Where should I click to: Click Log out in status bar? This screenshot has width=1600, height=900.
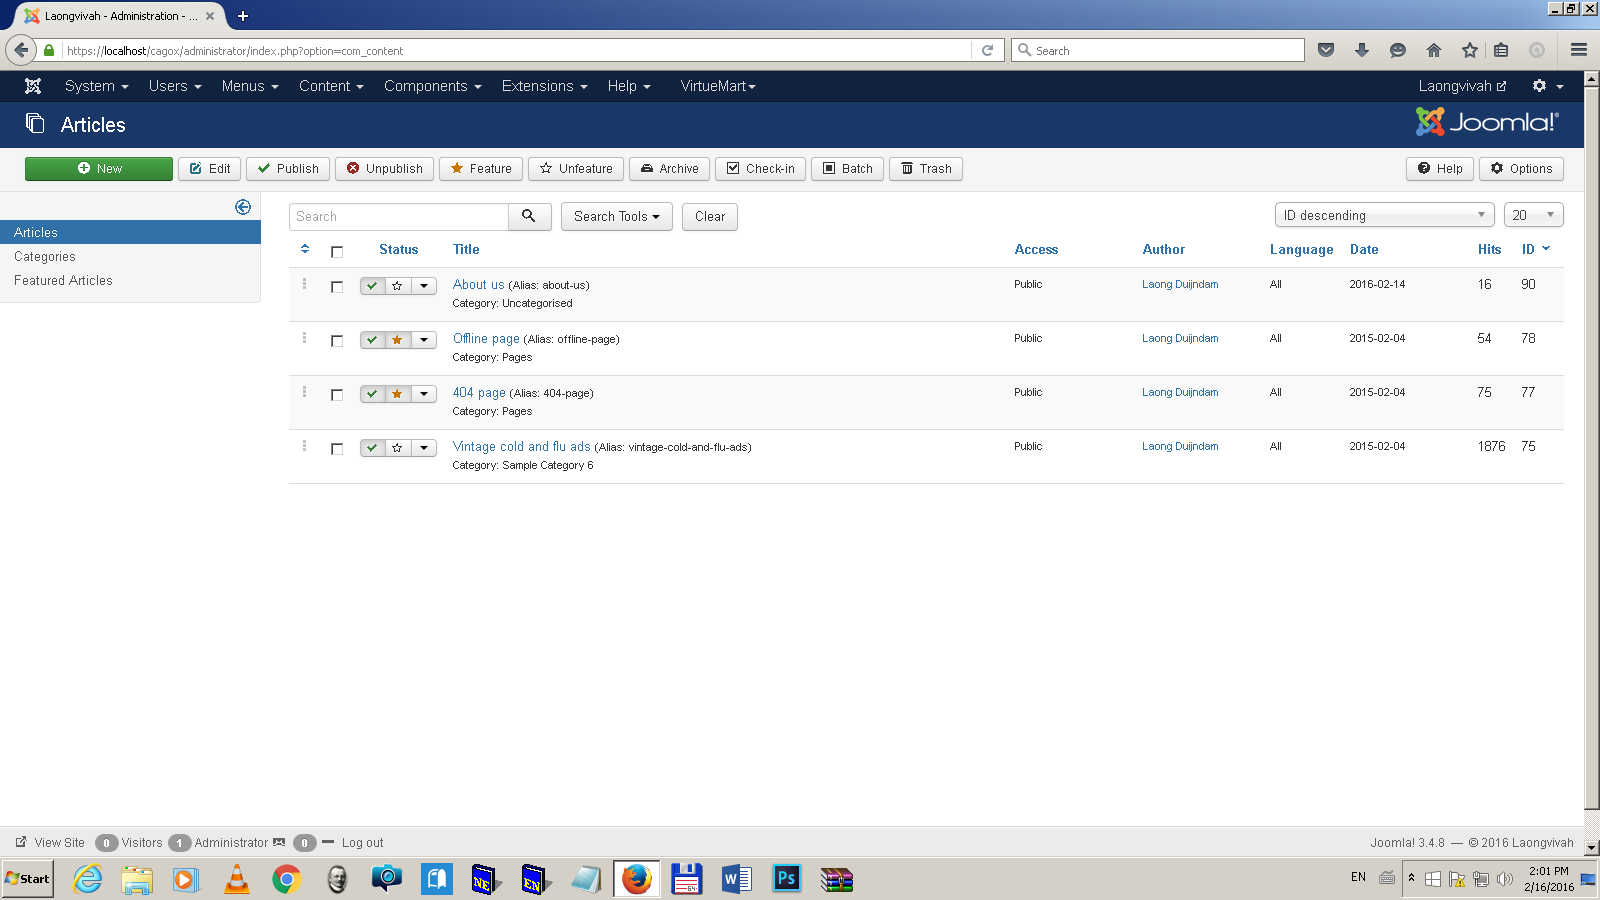(x=362, y=842)
